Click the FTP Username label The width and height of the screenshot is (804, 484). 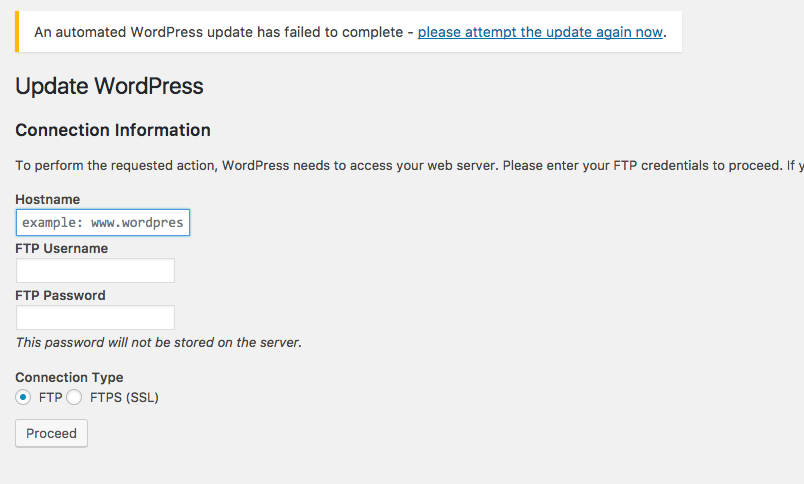pos(62,249)
